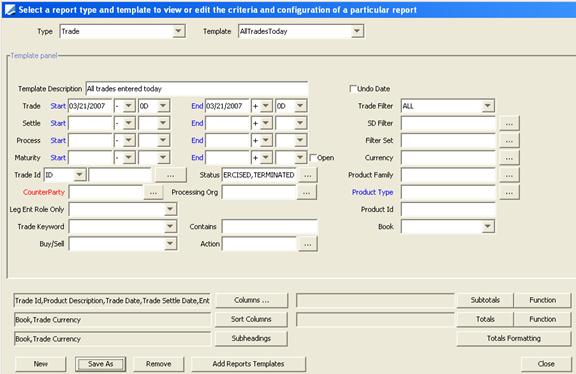Click the Function button beside Subtotals
The width and height of the screenshot is (576, 374).
point(543,300)
